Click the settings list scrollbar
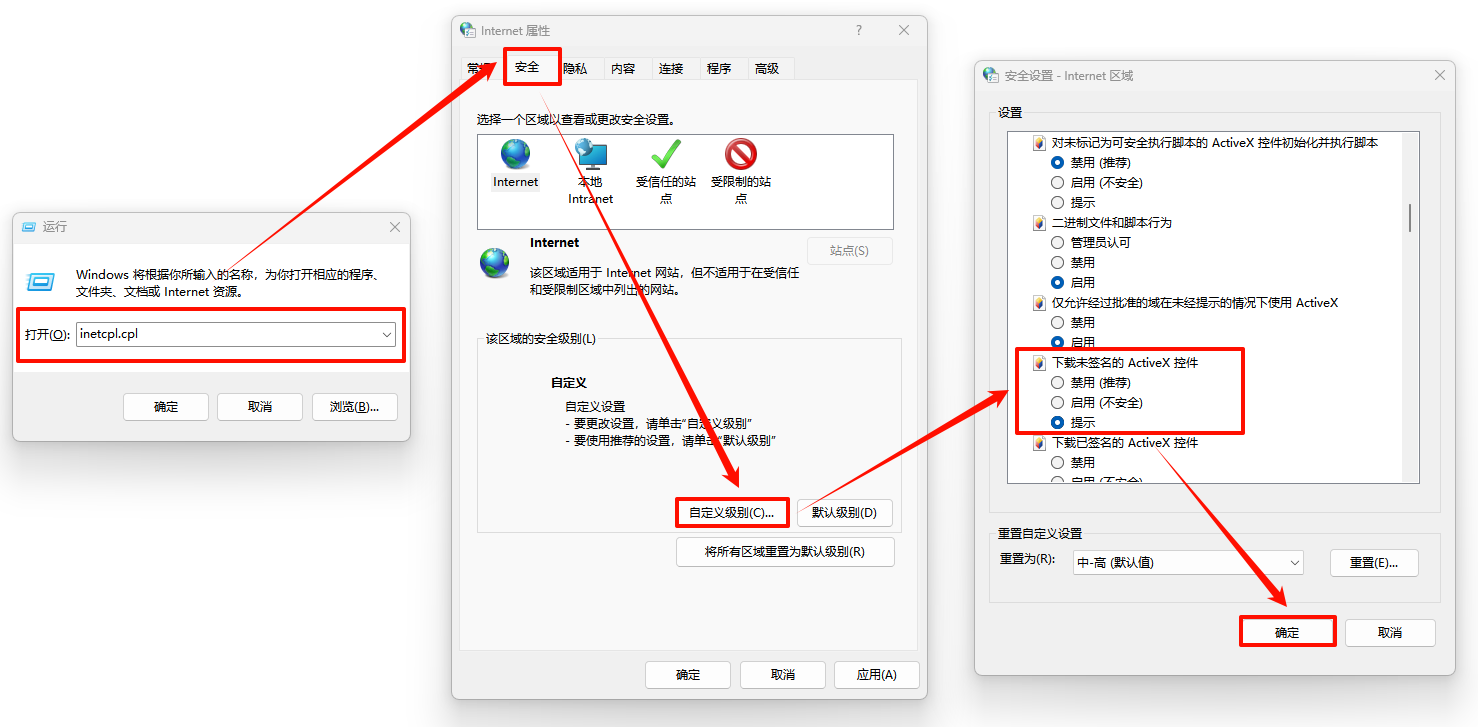The image size is (1478, 727). pyautogui.click(x=1410, y=215)
